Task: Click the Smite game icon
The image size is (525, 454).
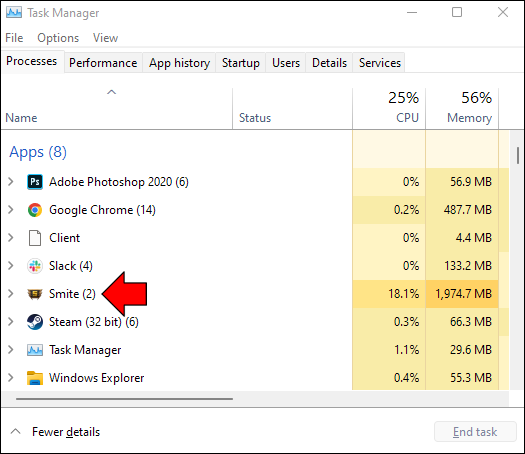Action: click(35, 294)
